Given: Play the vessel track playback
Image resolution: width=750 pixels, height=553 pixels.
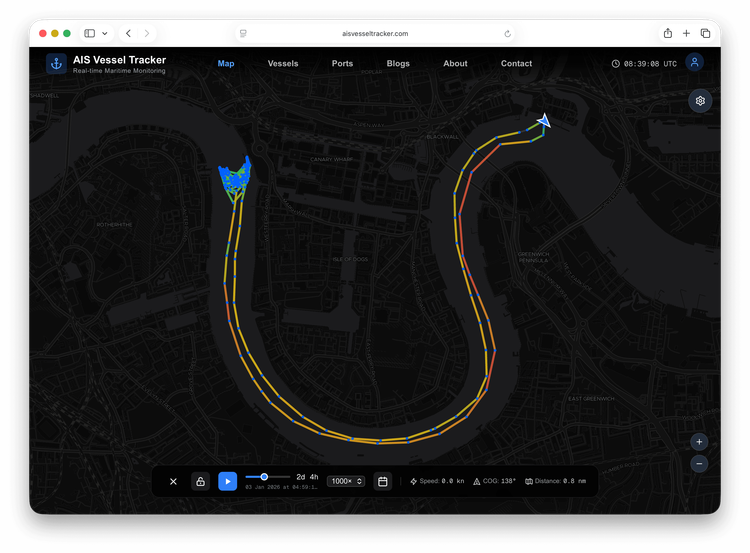Looking at the screenshot, I should [228, 481].
